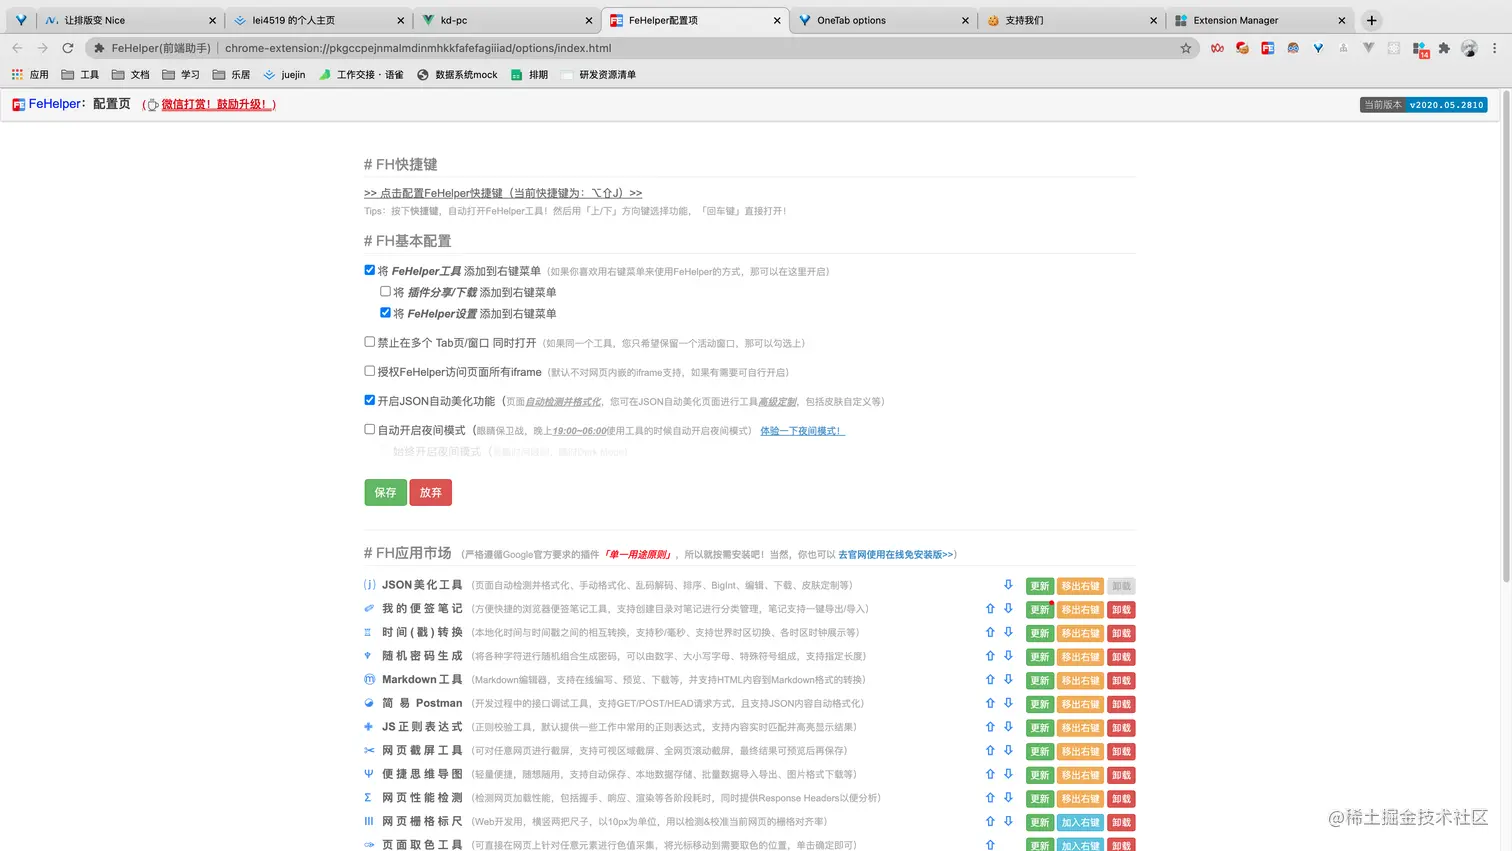Screen dimensions: 1512x851
Task: Open the 点击配置FeHelper快捷键 link
Action: (503, 193)
